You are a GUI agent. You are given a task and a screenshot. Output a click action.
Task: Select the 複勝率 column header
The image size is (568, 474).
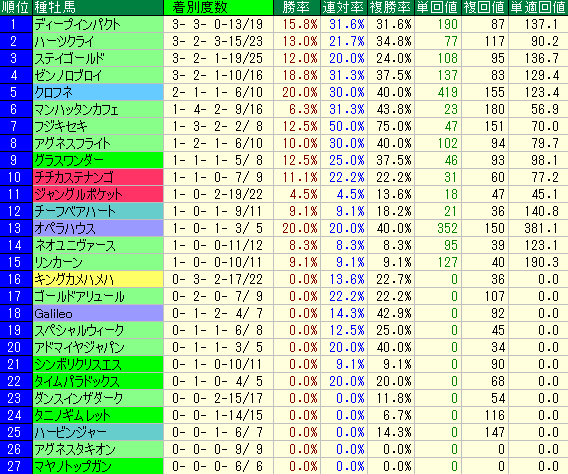(x=391, y=7)
